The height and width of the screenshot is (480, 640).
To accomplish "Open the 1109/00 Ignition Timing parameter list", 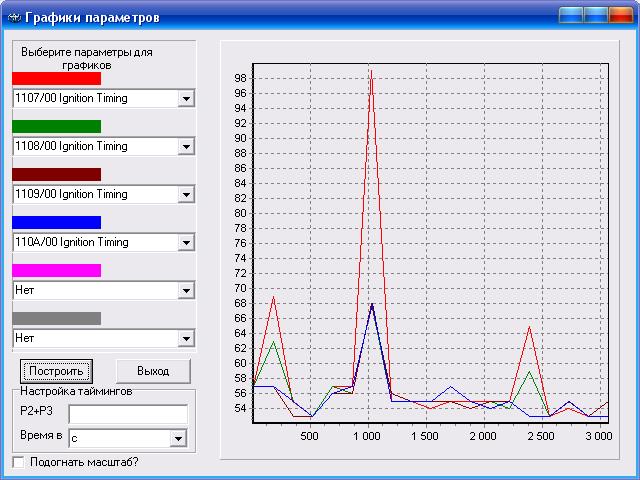I will click(185, 195).
